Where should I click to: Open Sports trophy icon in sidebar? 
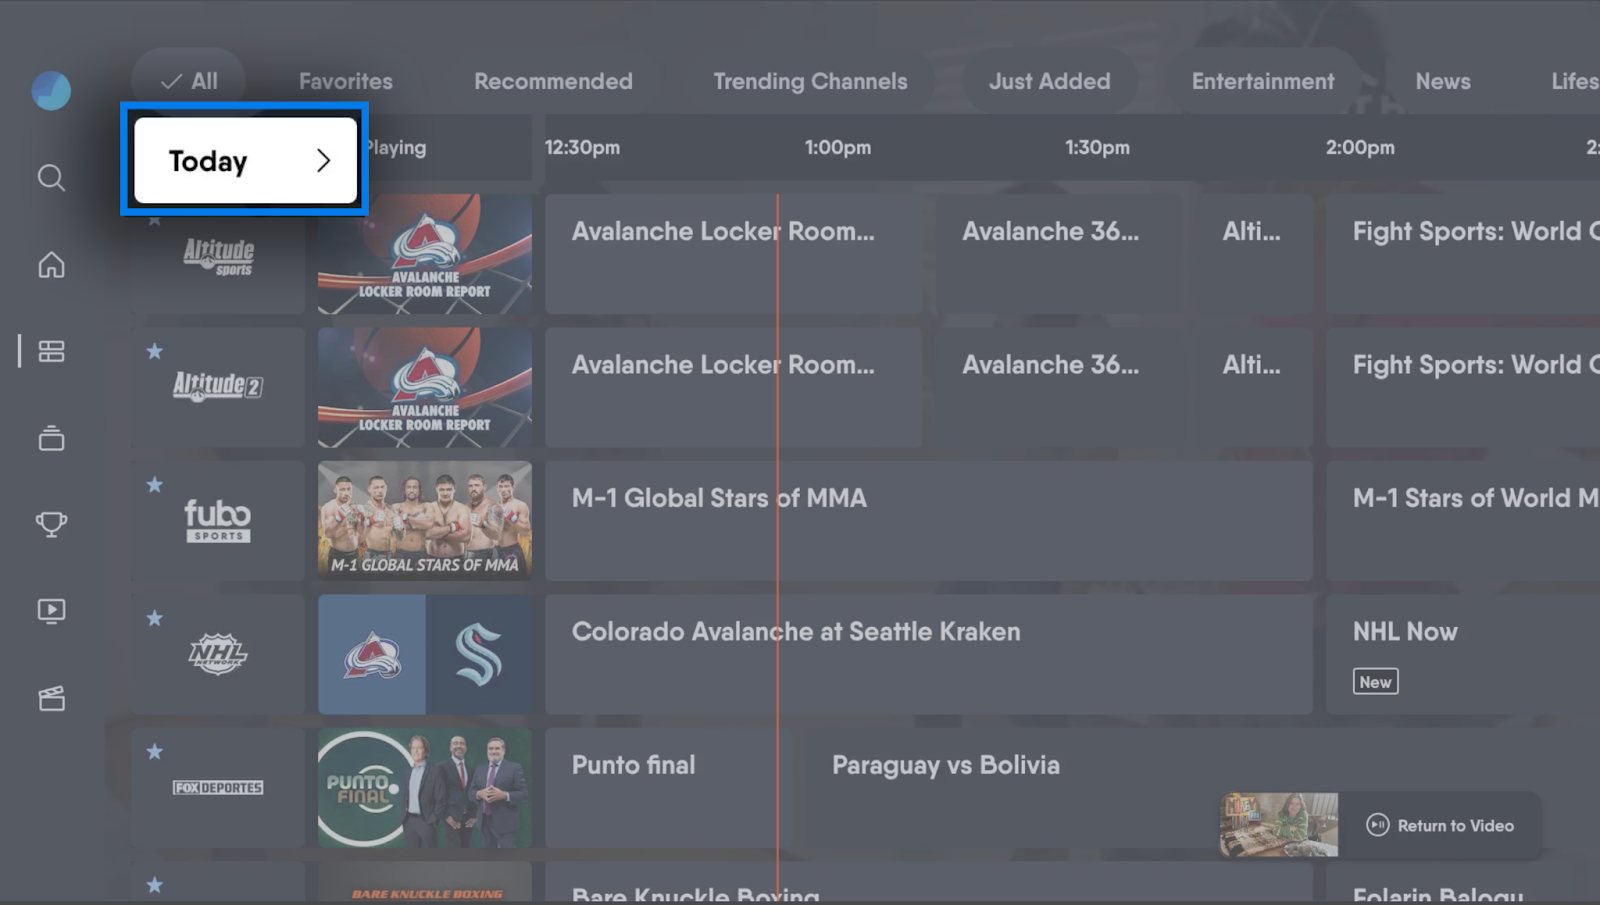pos(51,524)
